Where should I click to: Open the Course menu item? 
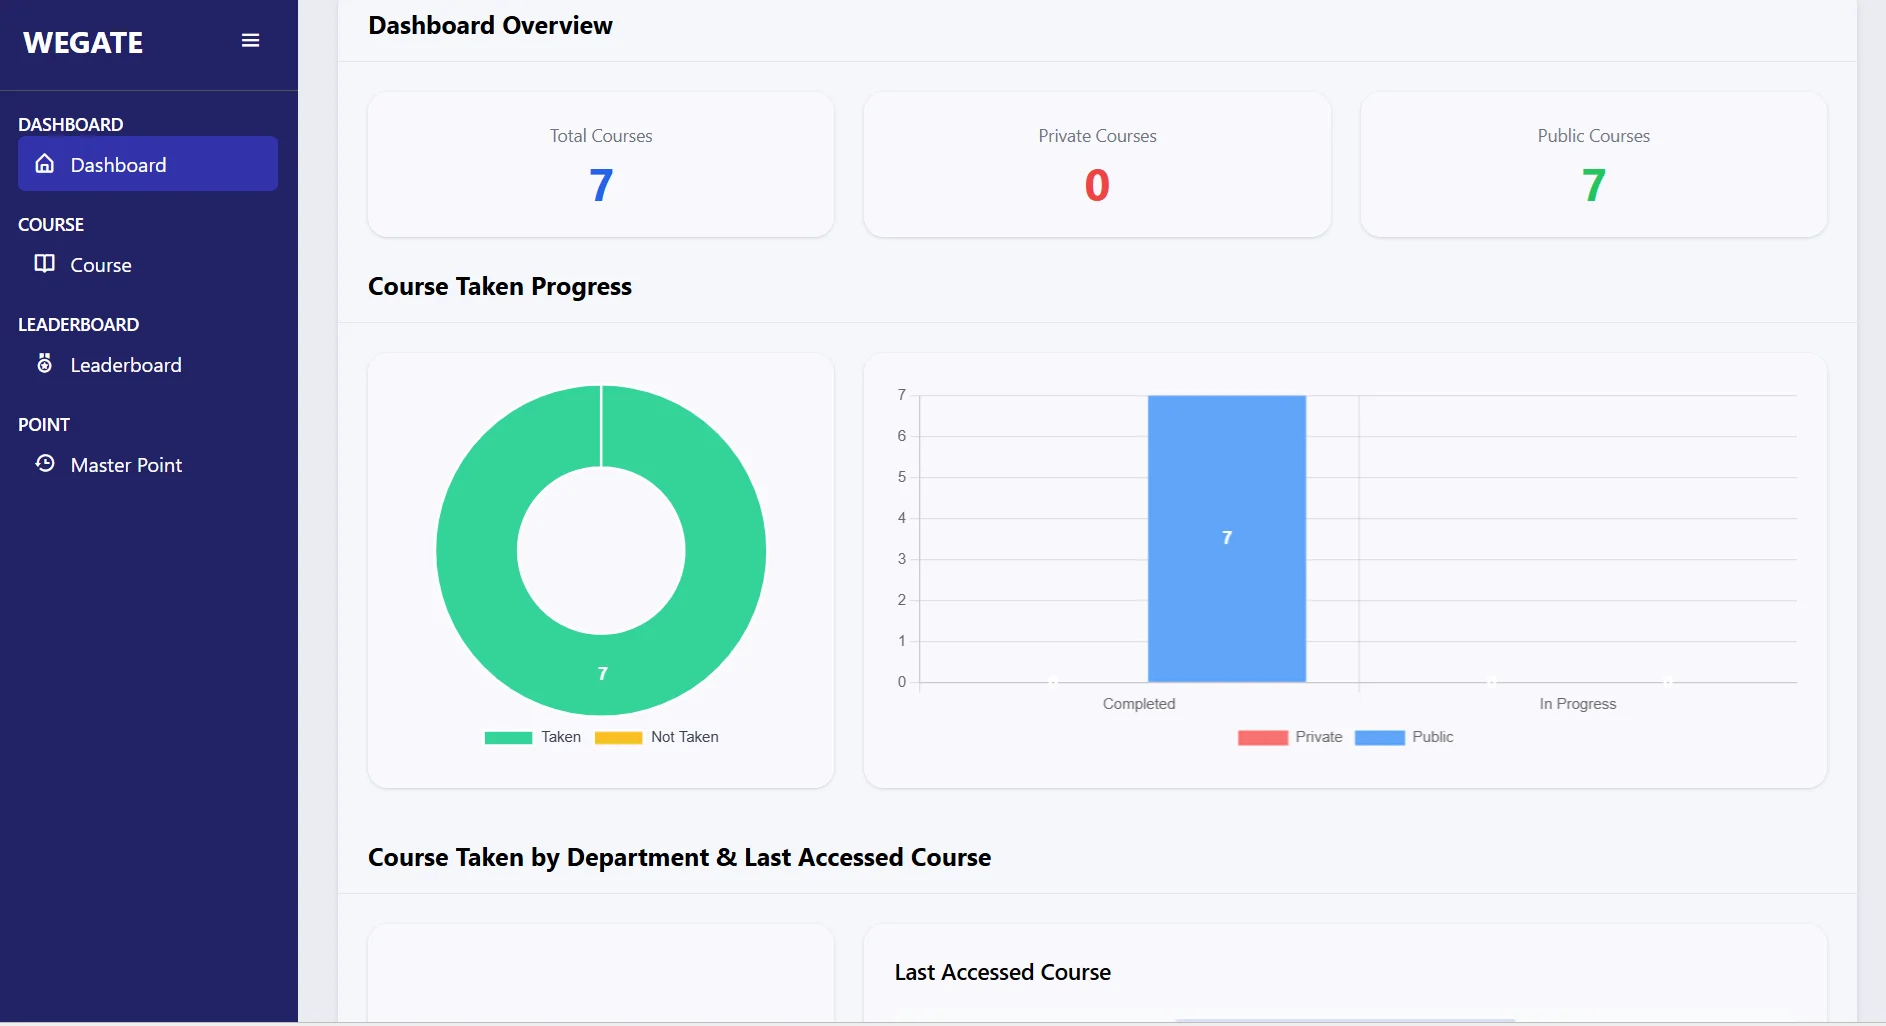(x=101, y=265)
